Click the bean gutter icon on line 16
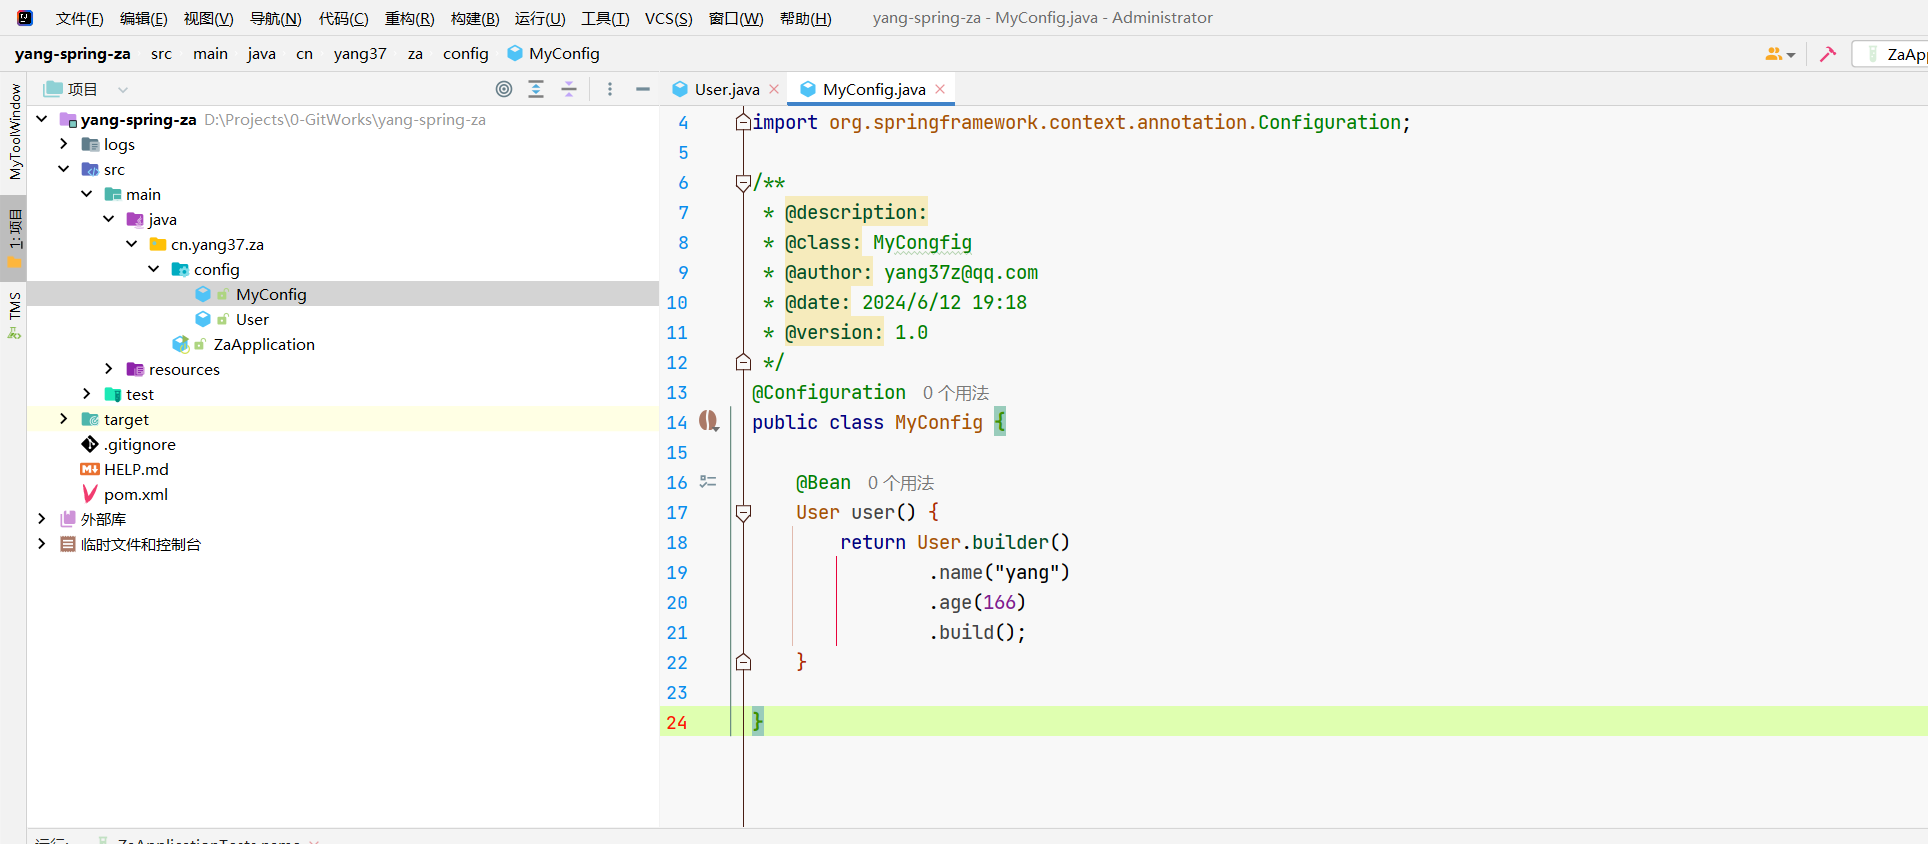This screenshot has height=844, width=1928. pos(708,482)
